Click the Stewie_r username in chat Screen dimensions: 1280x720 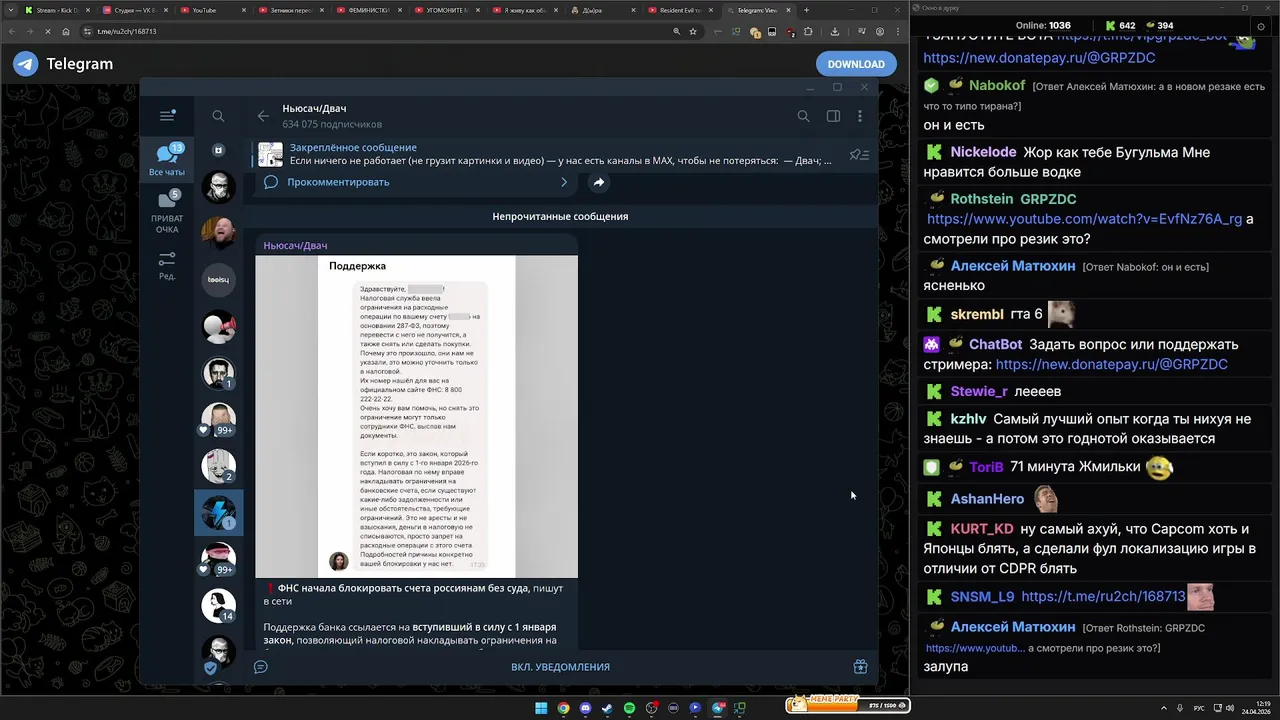pyautogui.click(x=979, y=391)
